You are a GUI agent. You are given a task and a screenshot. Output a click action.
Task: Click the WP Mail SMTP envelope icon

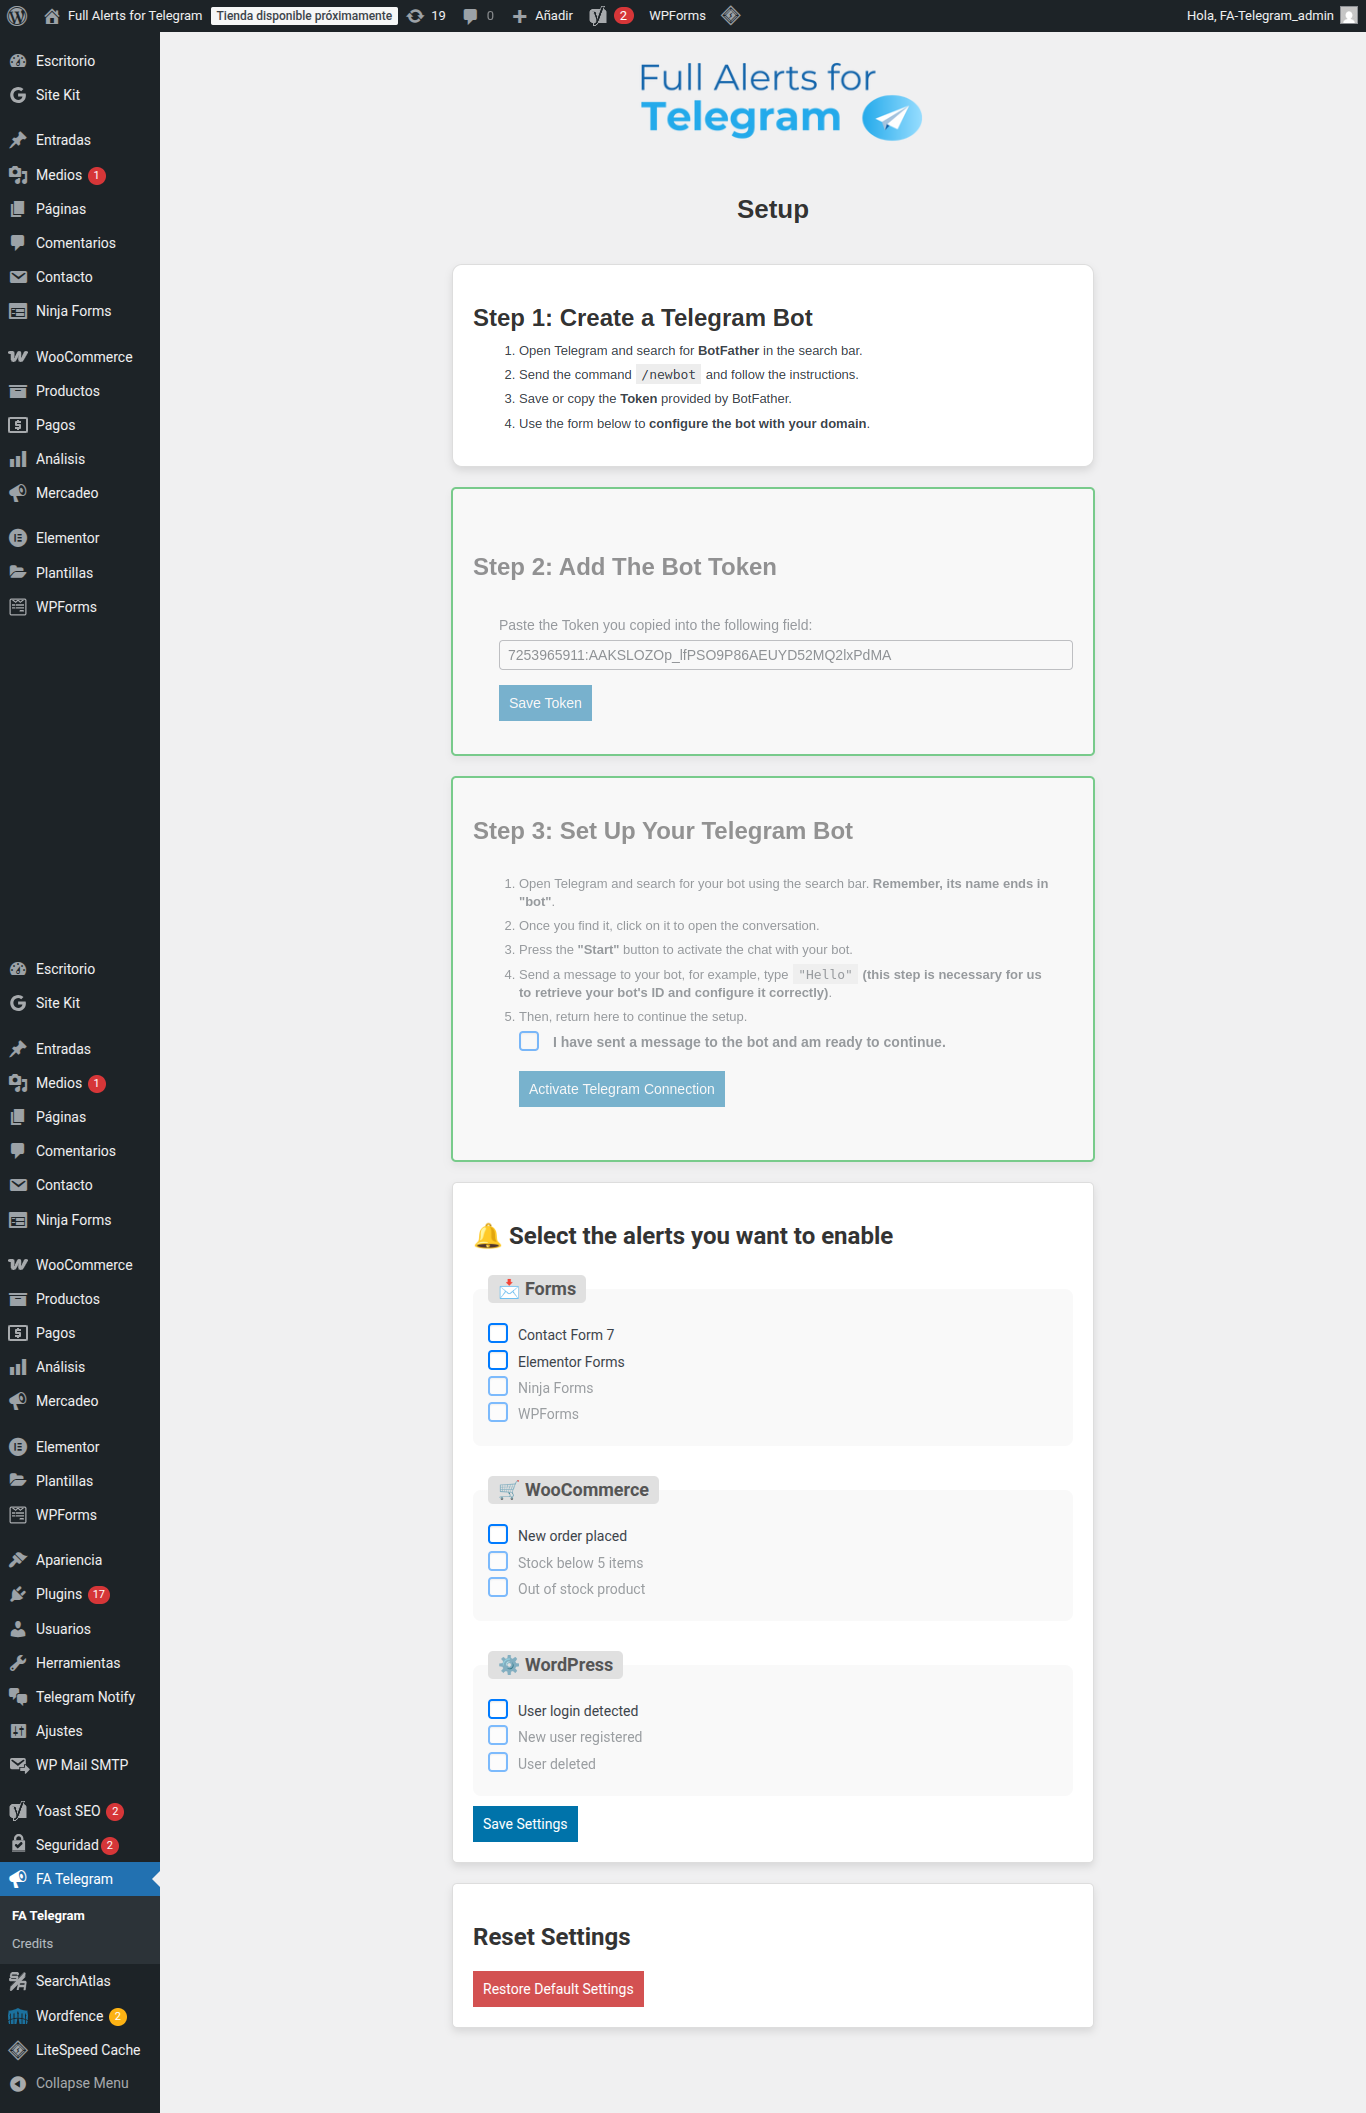[x=18, y=1765]
